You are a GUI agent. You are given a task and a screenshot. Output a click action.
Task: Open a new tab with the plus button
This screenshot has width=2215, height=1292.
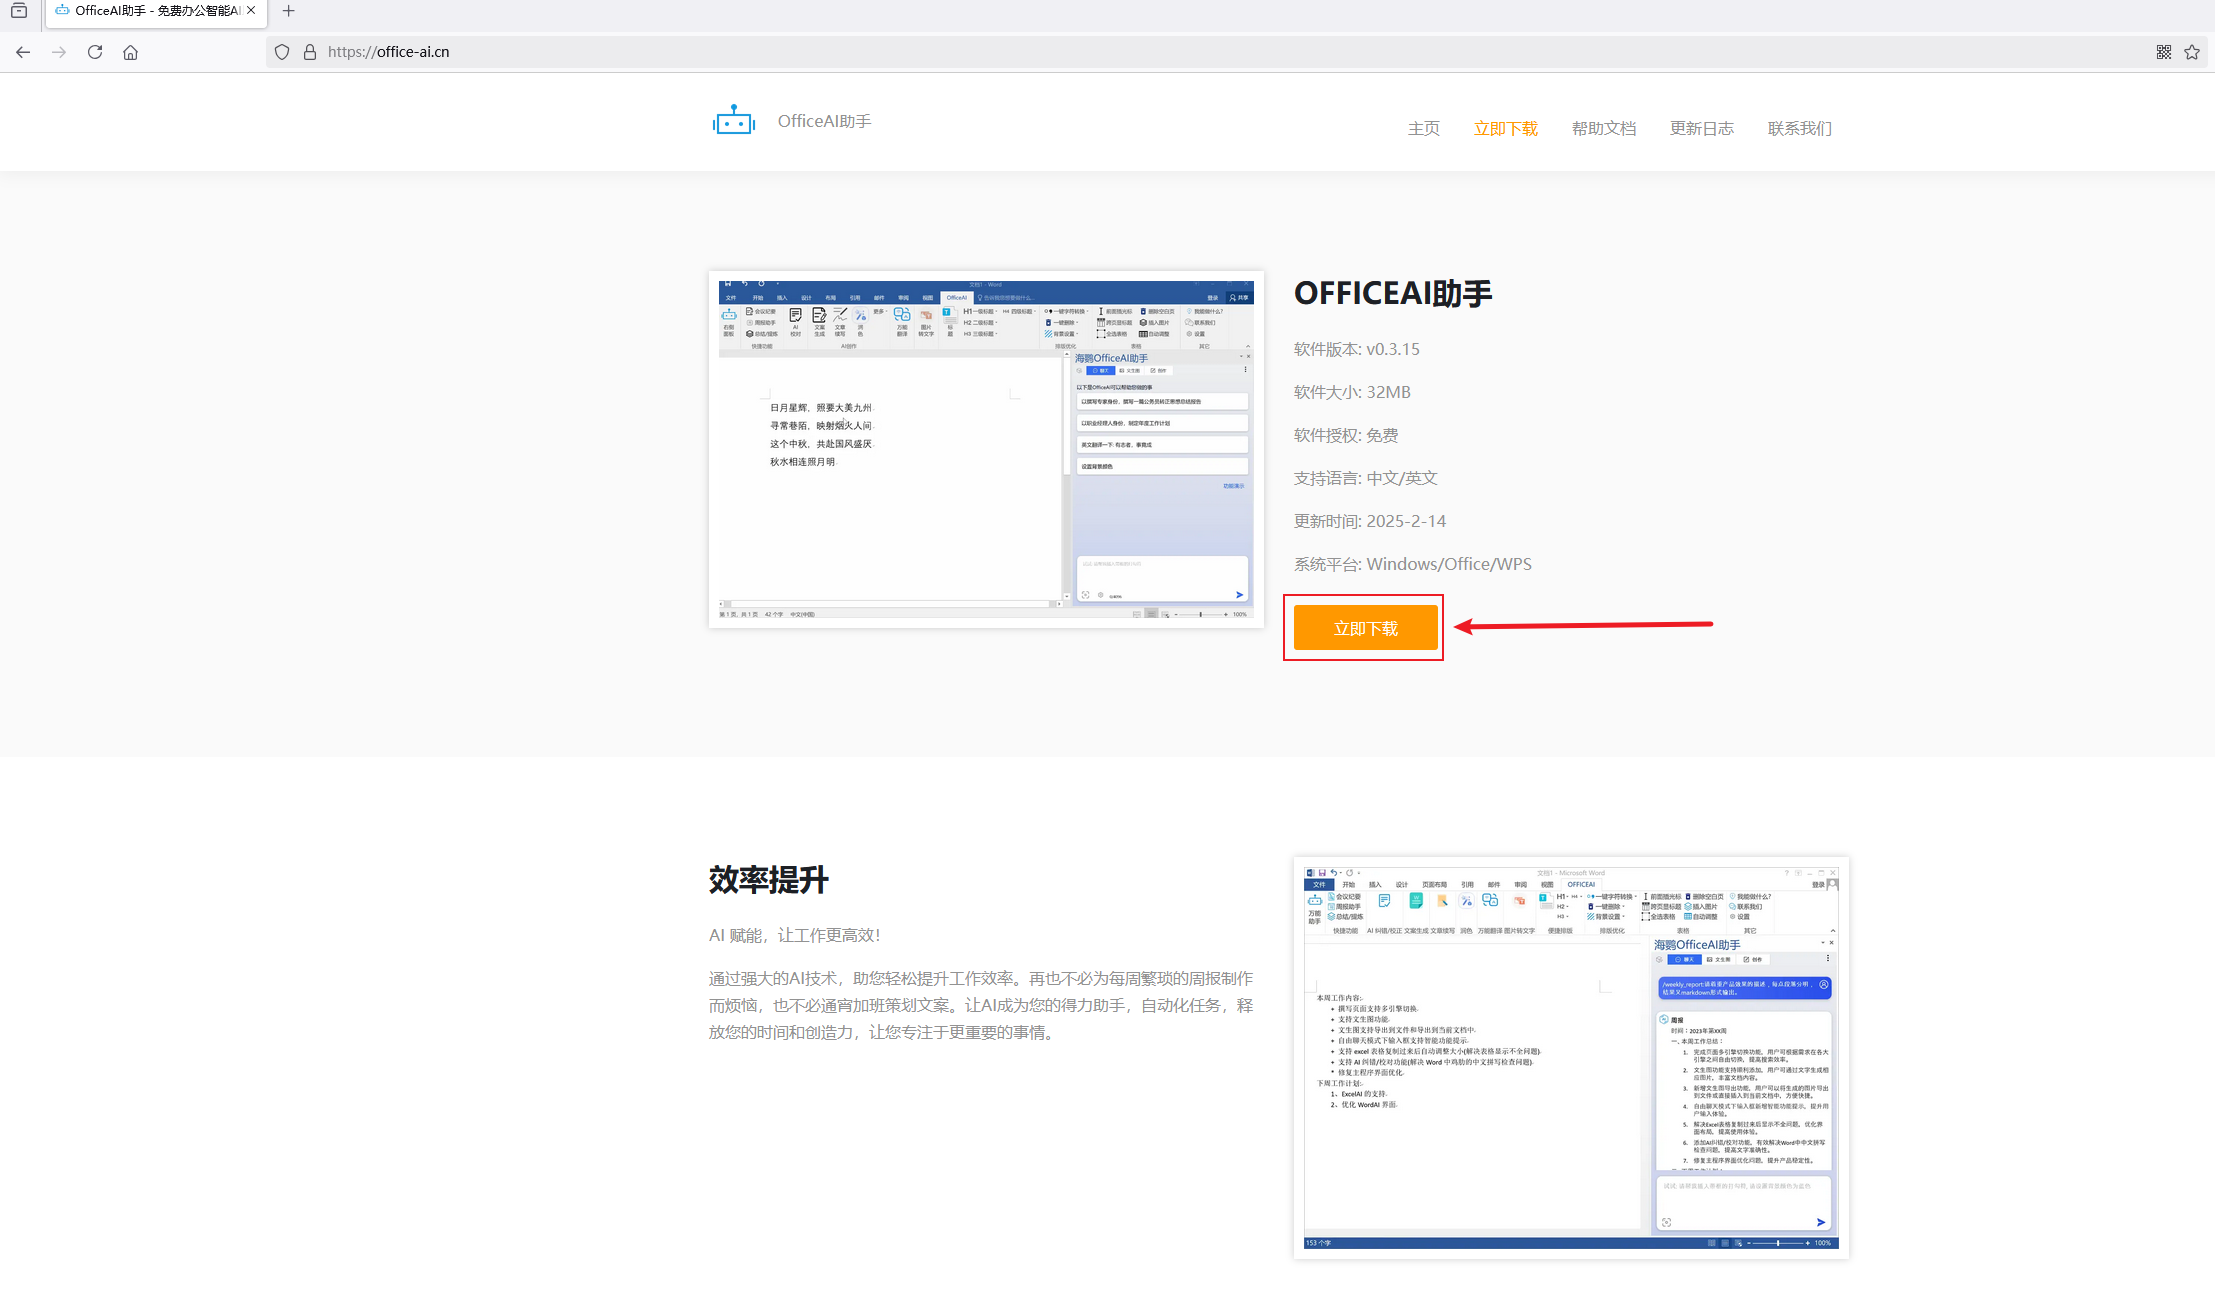tap(289, 11)
